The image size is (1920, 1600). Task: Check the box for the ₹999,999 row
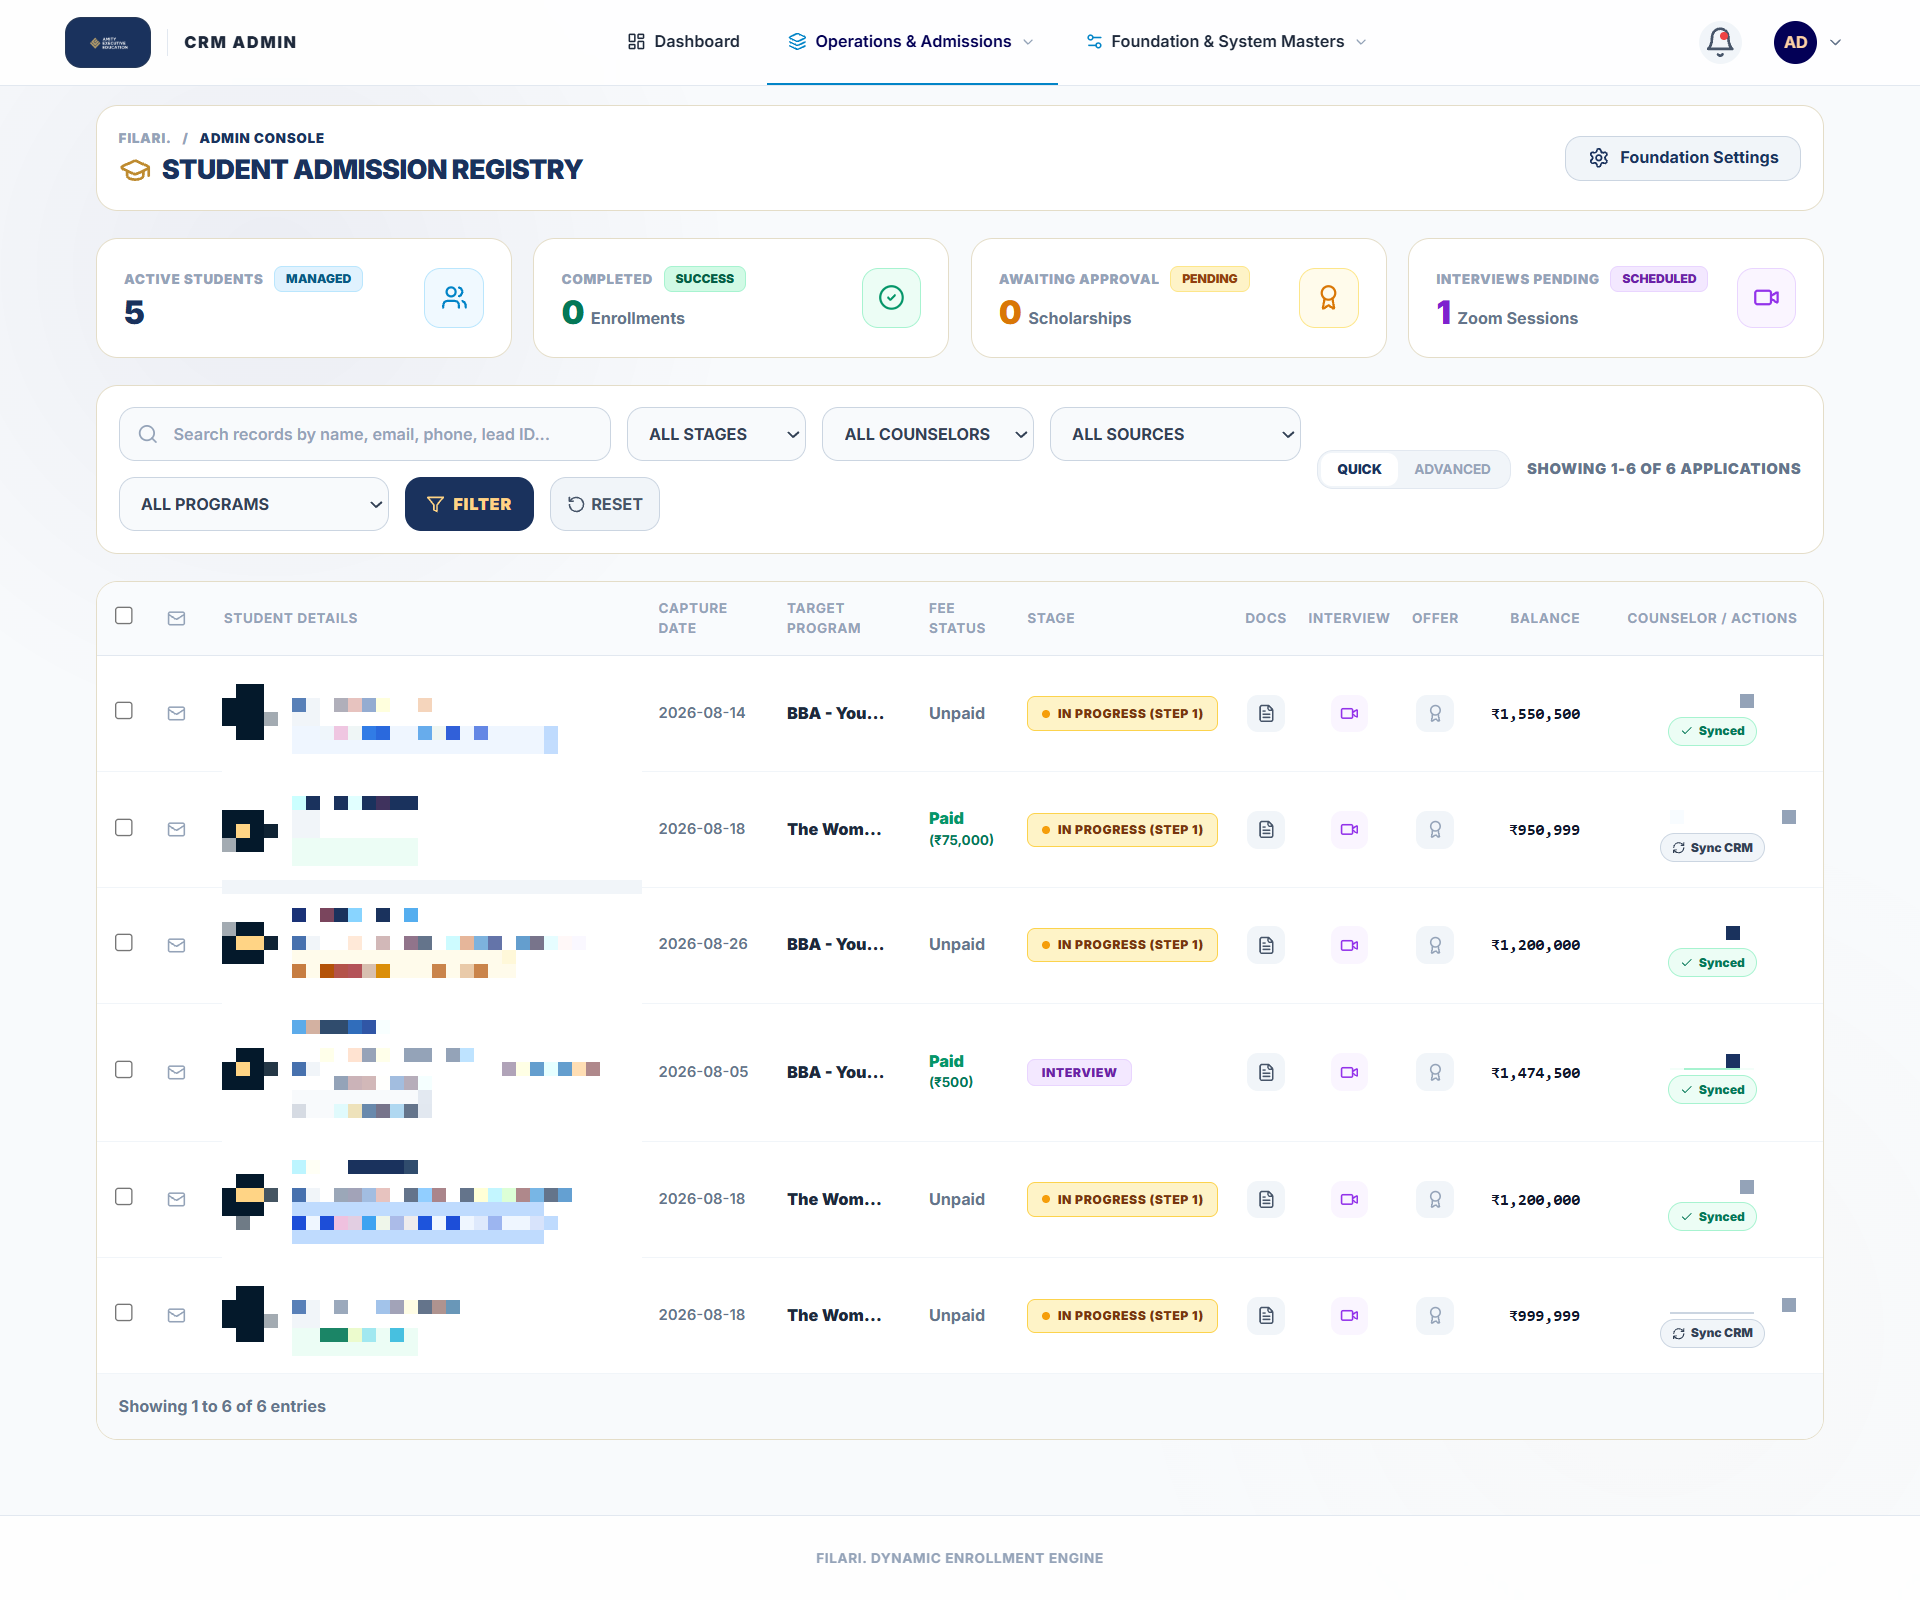coord(124,1312)
